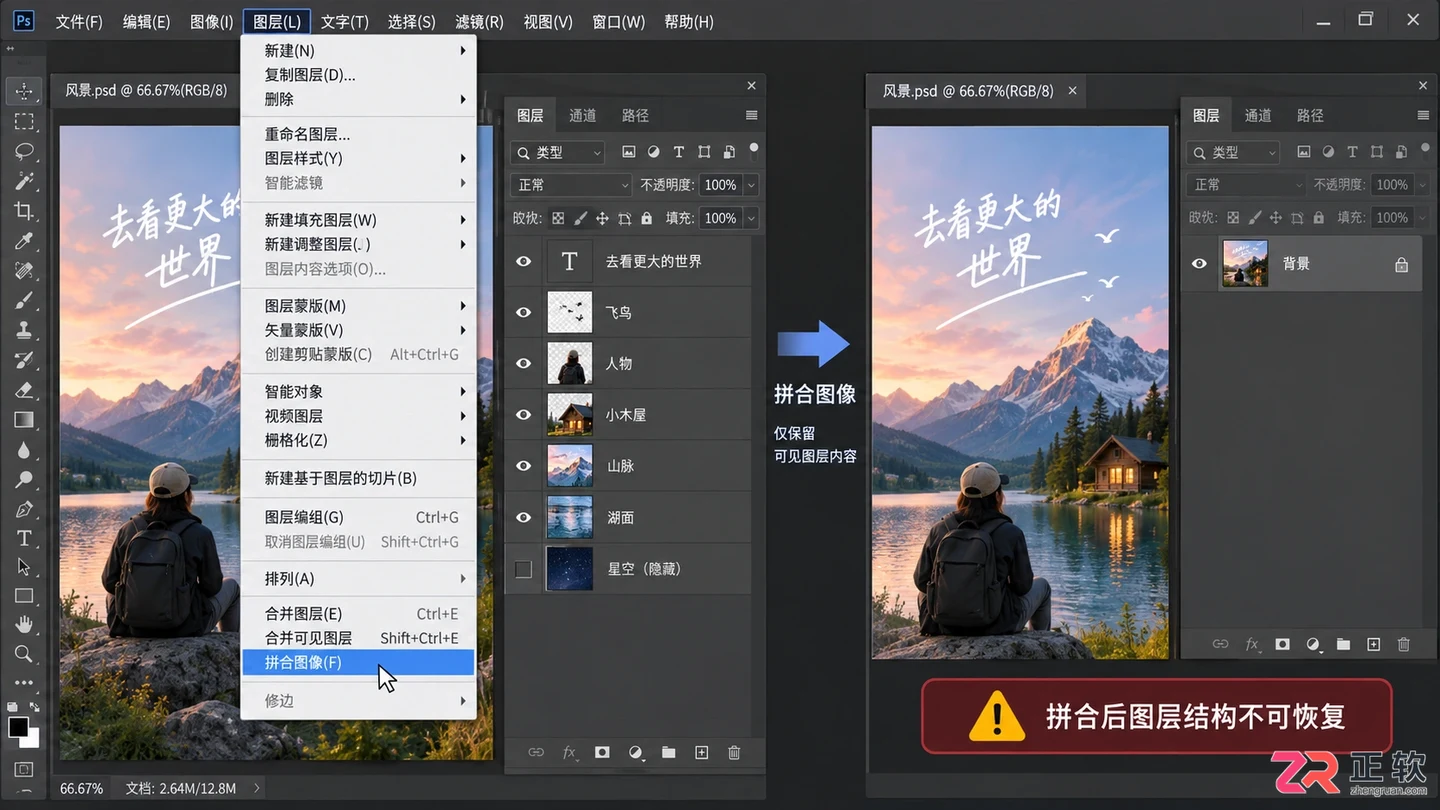This screenshot has width=1440, height=810.
Task: Hide the 去看更大的世界 text layer
Action: click(523, 262)
